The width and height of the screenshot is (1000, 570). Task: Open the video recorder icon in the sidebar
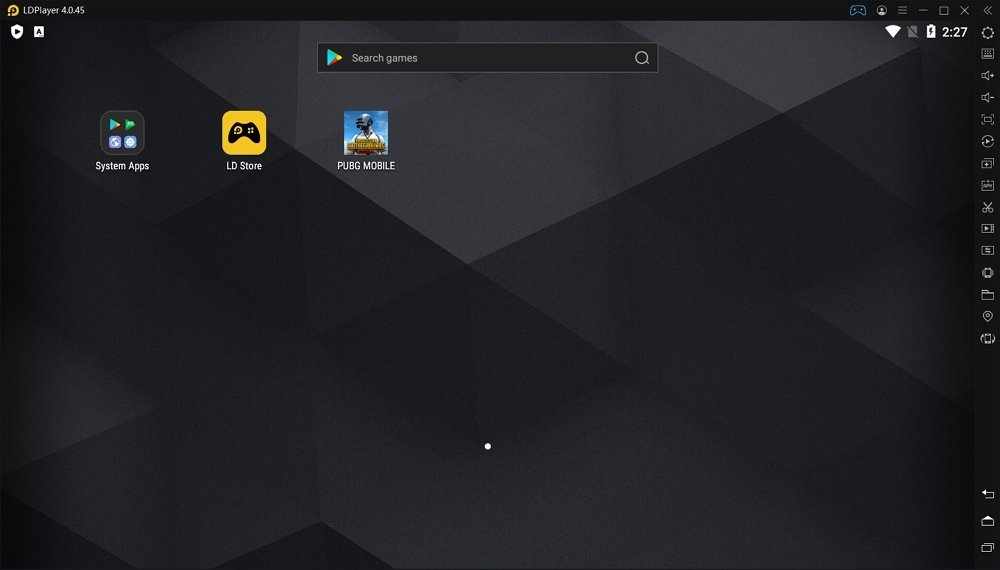pyautogui.click(x=987, y=228)
